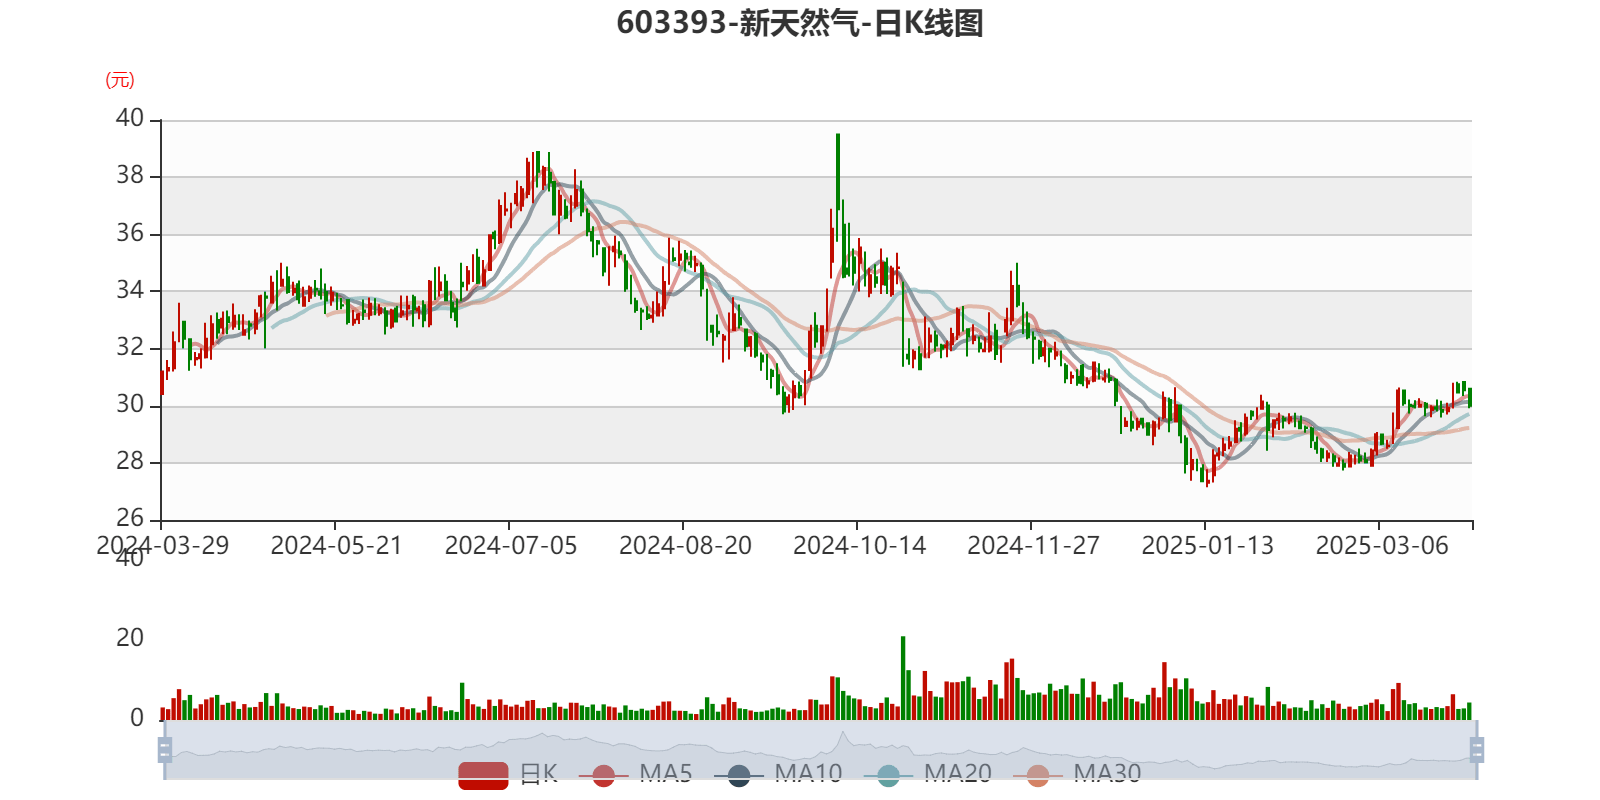Image resolution: width=1600 pixels, height=800 pixels.
Task: Disable the MA30 legend series
Action: tap(1038, 774)
